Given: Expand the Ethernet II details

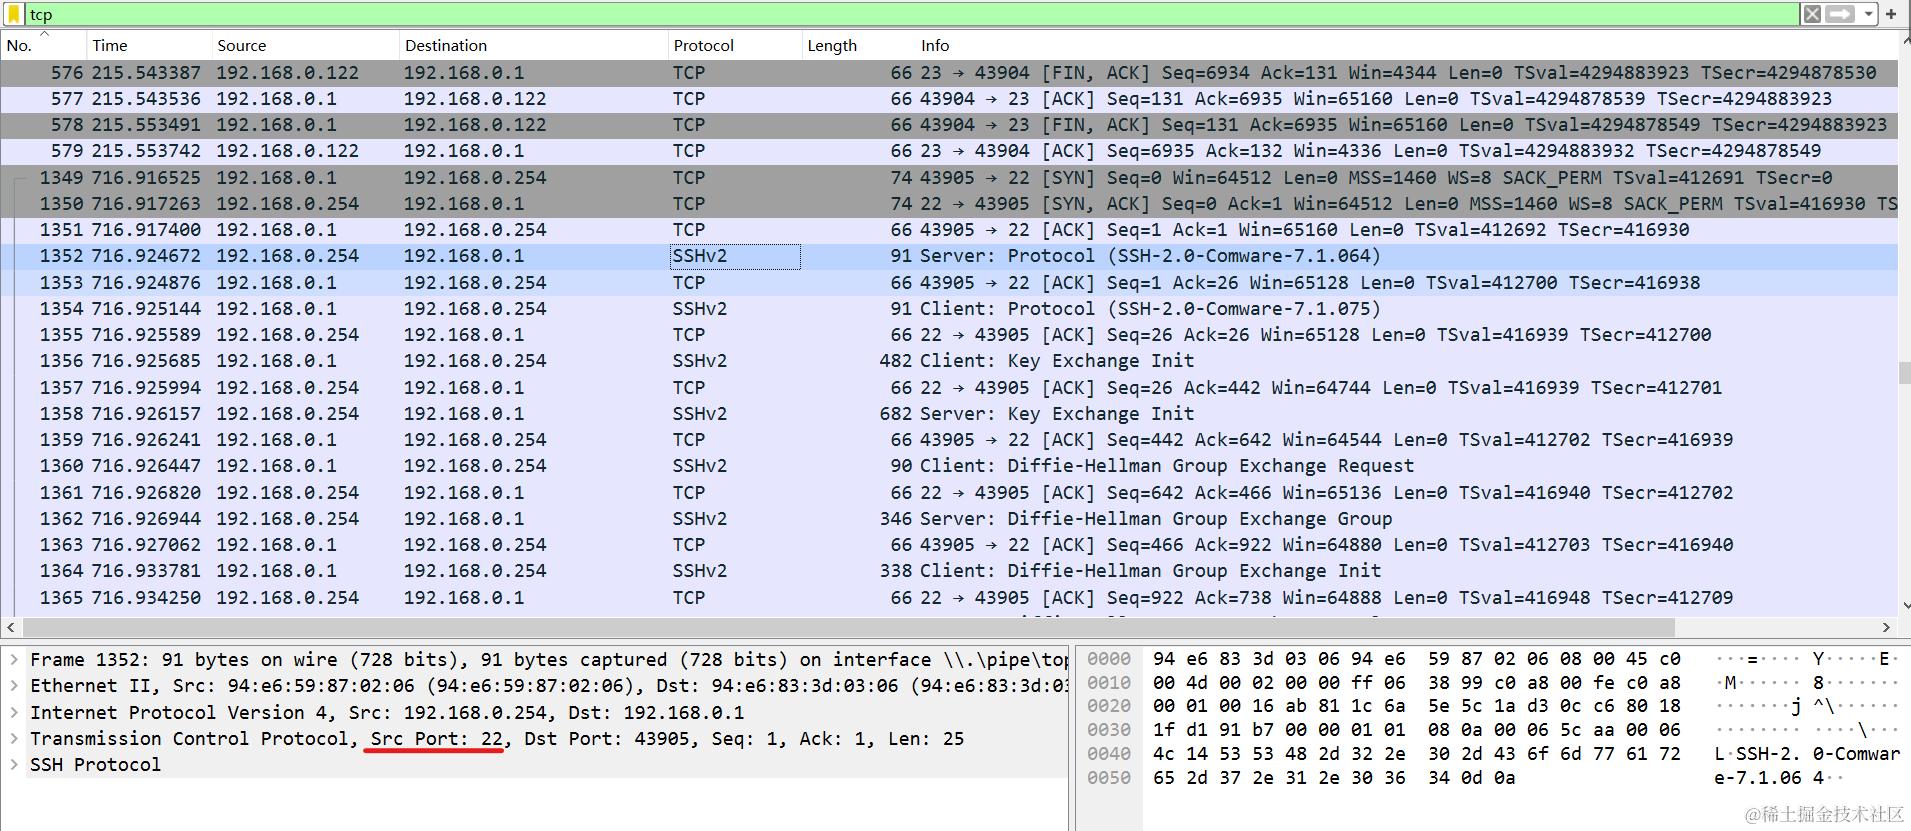Looking at the screenshot, I should (x=14, y=686).
